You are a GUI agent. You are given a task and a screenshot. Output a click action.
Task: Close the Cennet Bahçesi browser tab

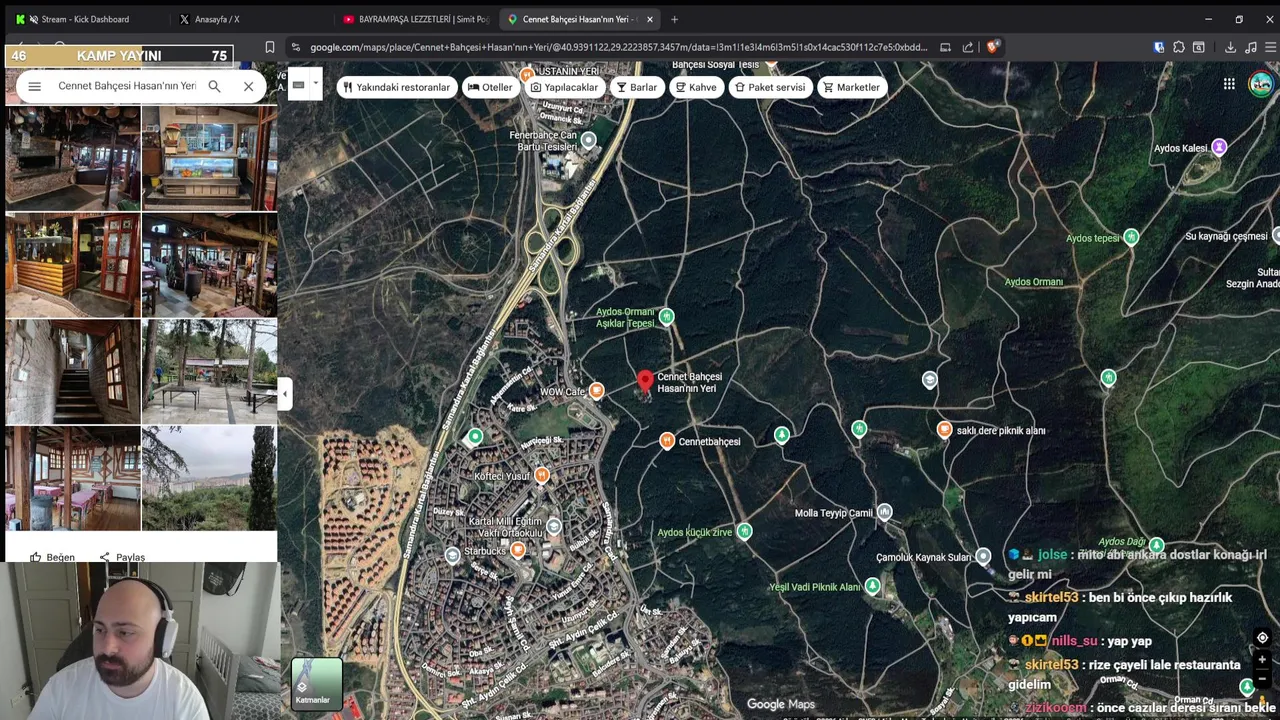[650, 19]
